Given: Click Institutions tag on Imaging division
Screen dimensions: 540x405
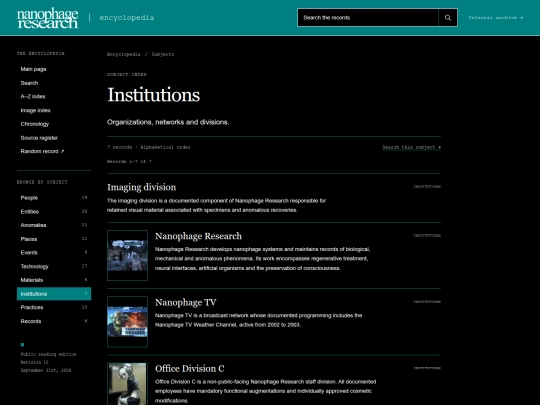Looking at the screenshot, I should (427, 187).
